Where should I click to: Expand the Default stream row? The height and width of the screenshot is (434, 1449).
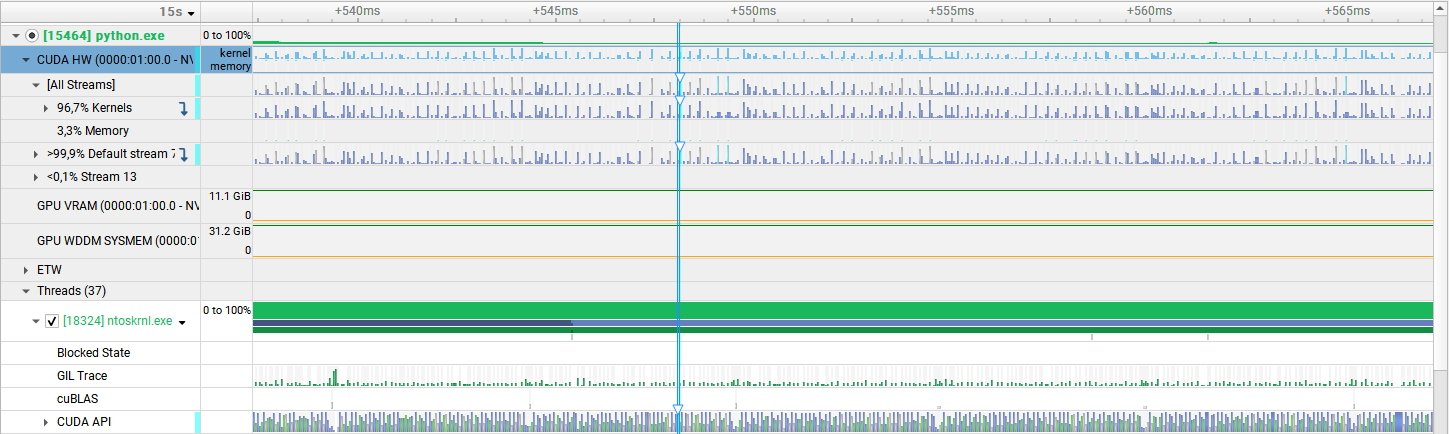[x=36, y=154]
